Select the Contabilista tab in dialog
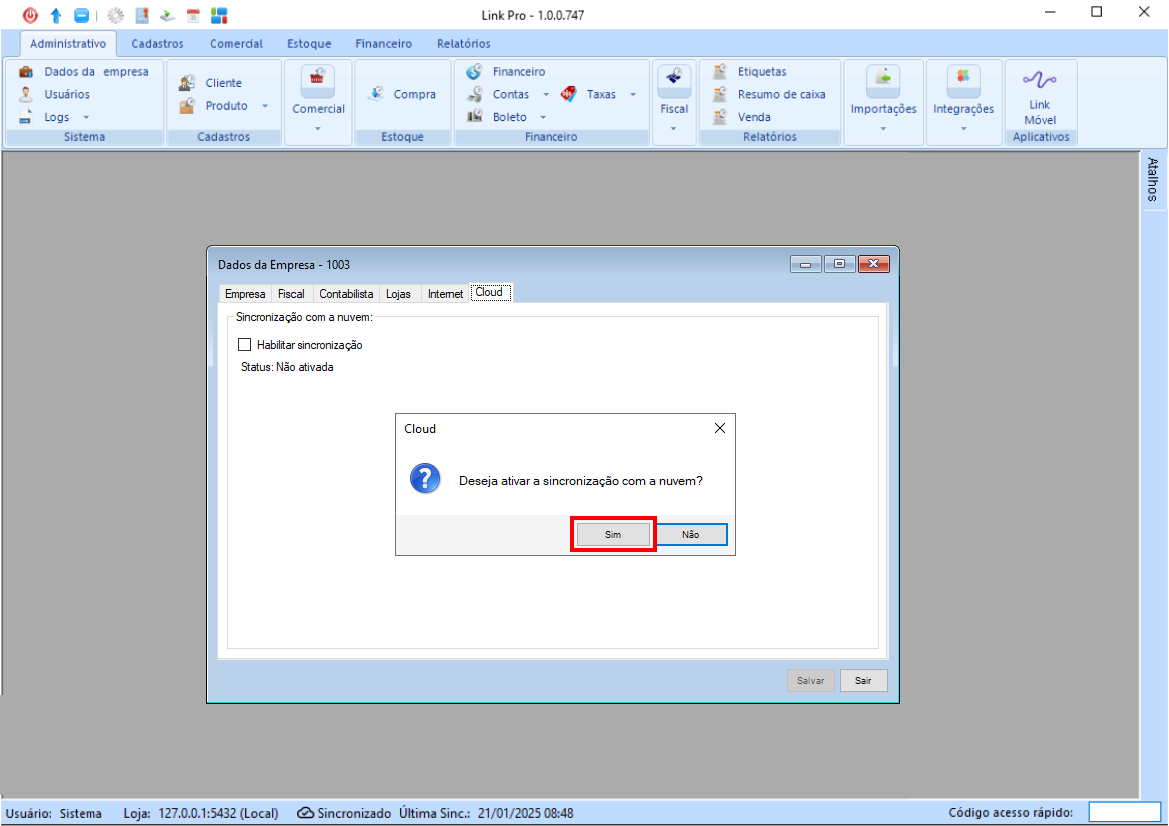Viewport: 1169px width, 826px height. (x=346, y=294)
